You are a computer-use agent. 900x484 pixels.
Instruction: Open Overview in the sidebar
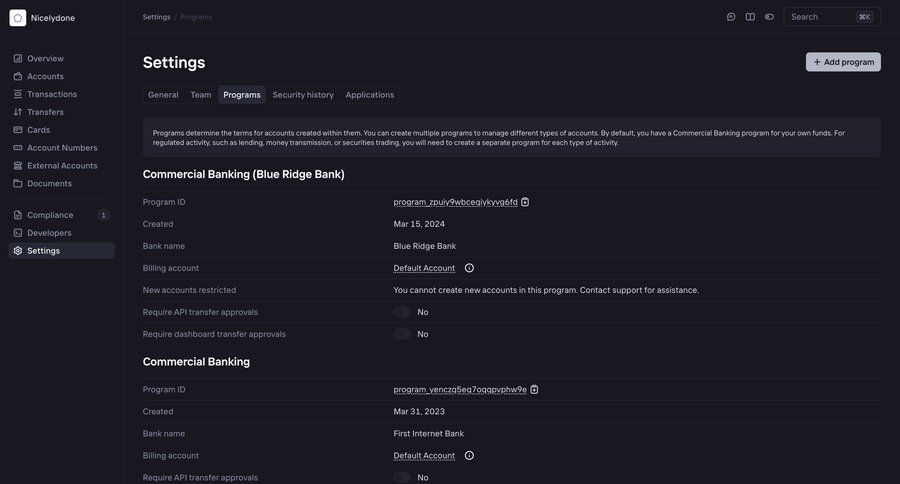tap(61, 59)
